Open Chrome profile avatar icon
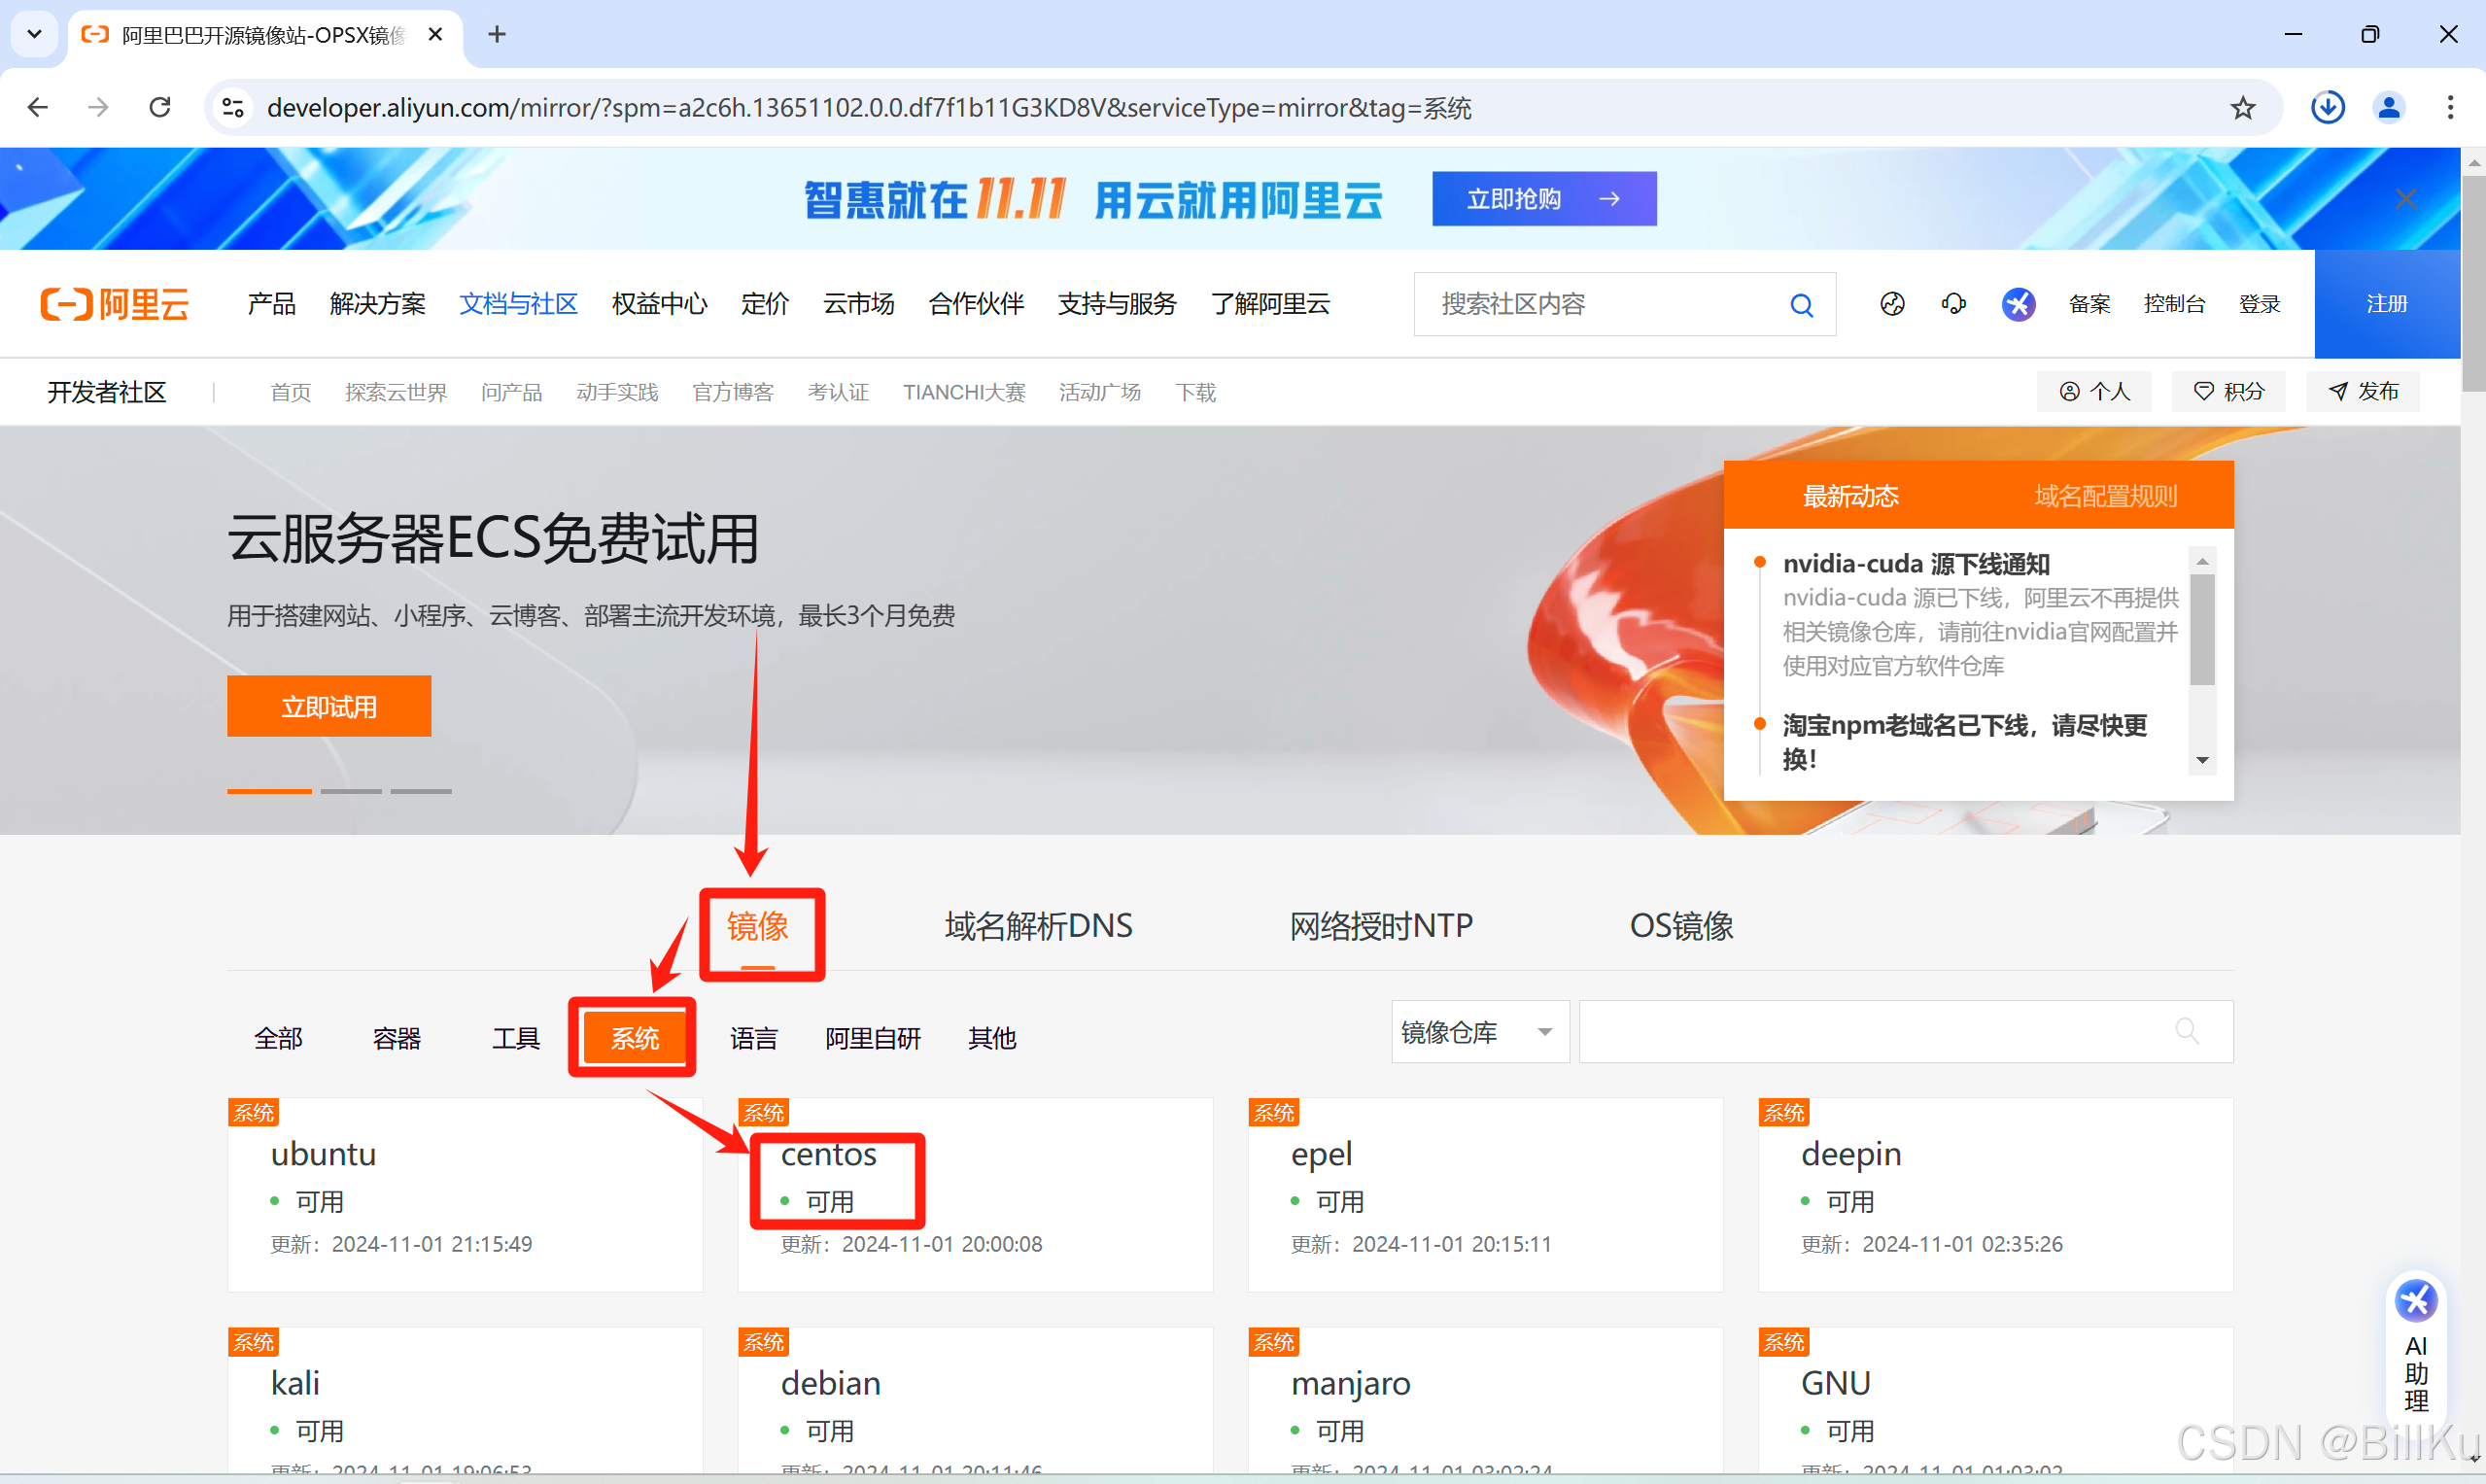Image resolution: width=2486 pixels, height=1484 pixels. coord(2389,107)
